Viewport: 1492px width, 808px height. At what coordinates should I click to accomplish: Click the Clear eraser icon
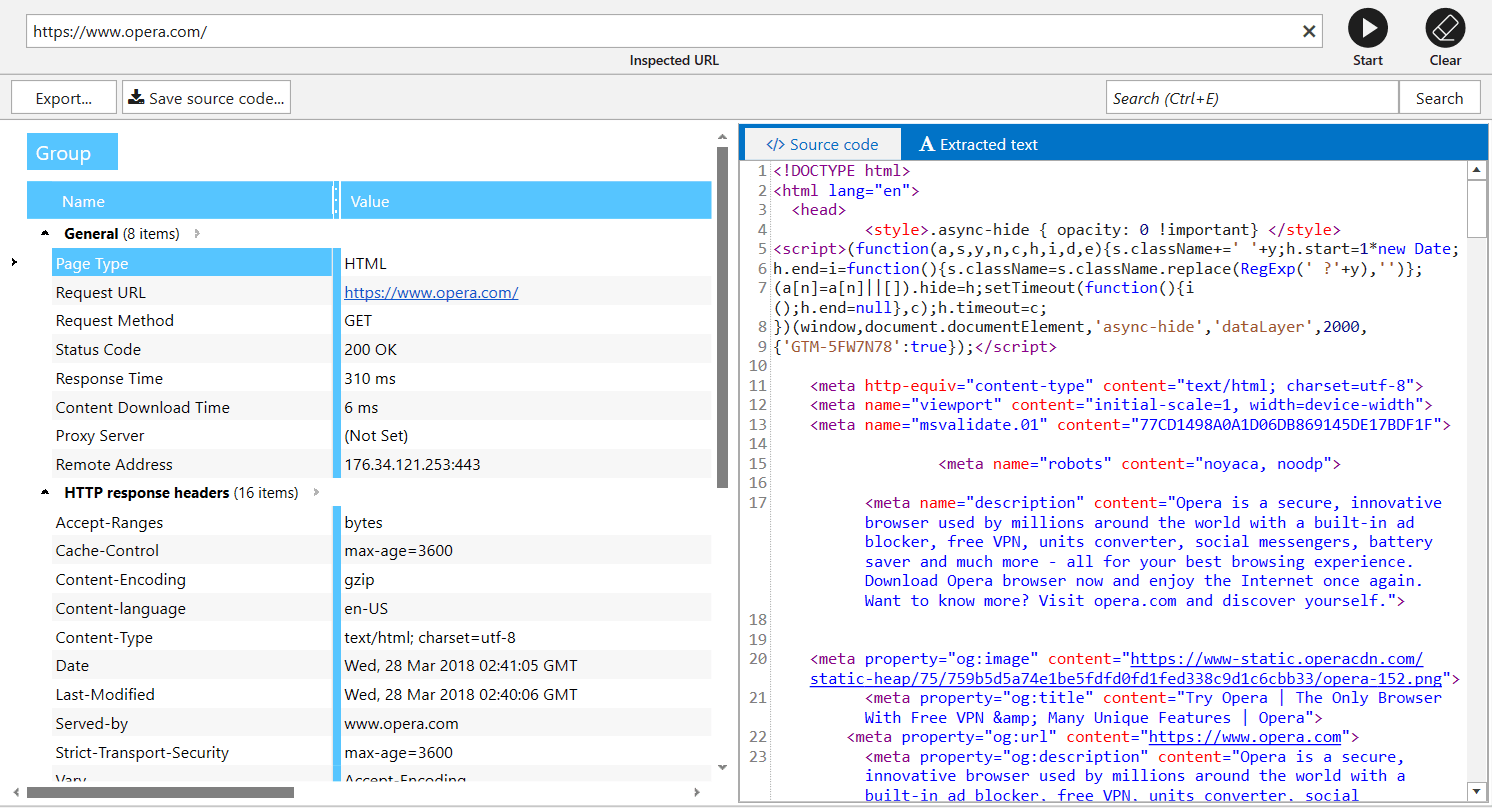[x=1445, y=28]
